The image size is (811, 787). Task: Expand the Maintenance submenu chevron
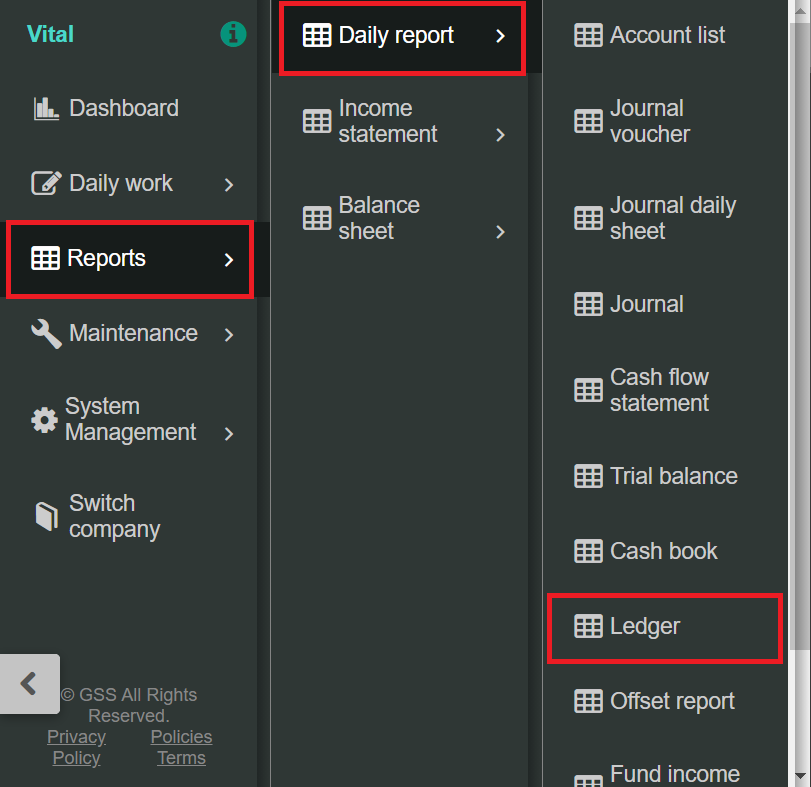(x=229, y=335)
